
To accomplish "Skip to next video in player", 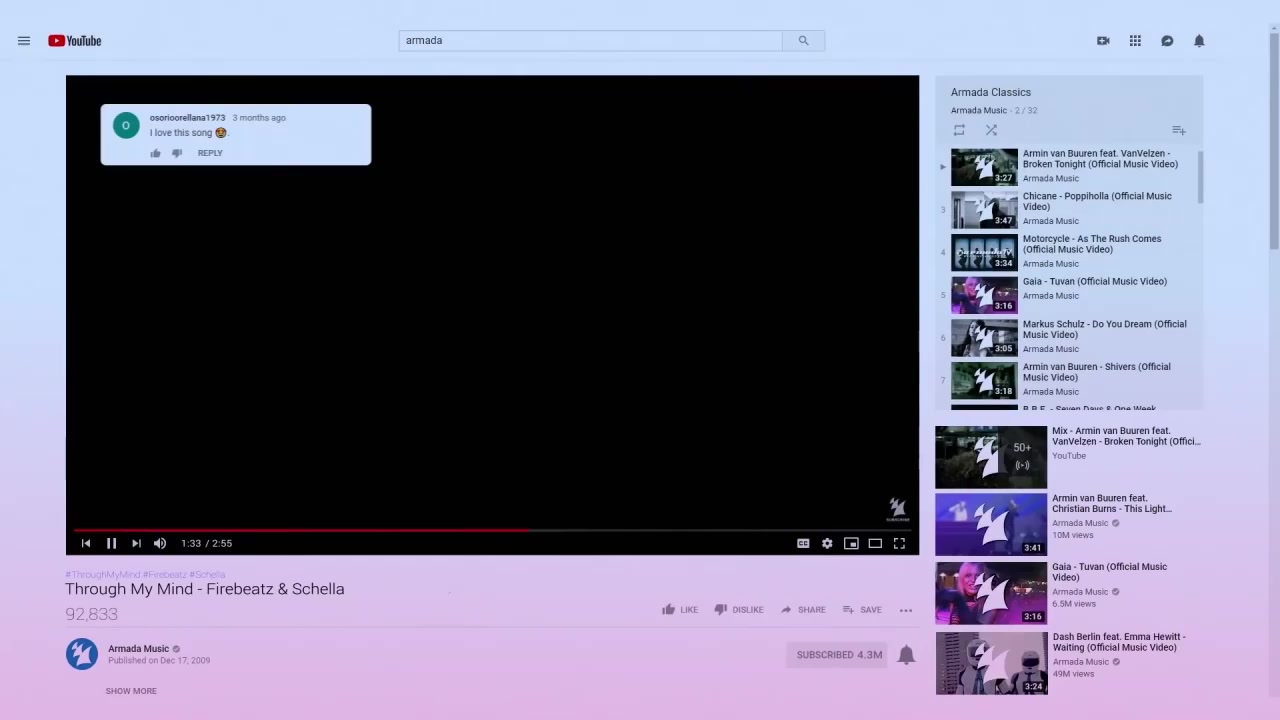I will pyautogui.click(x=136, y=543).
